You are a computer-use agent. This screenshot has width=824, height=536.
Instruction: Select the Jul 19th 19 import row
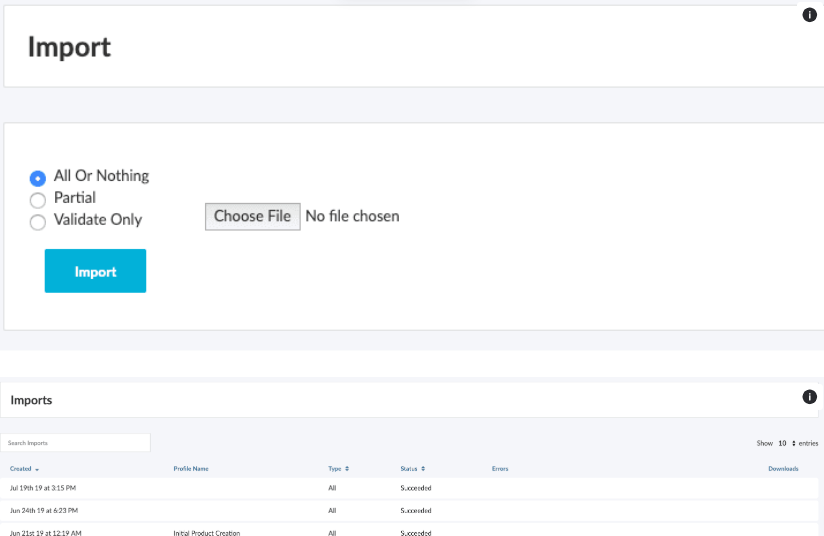43,488
